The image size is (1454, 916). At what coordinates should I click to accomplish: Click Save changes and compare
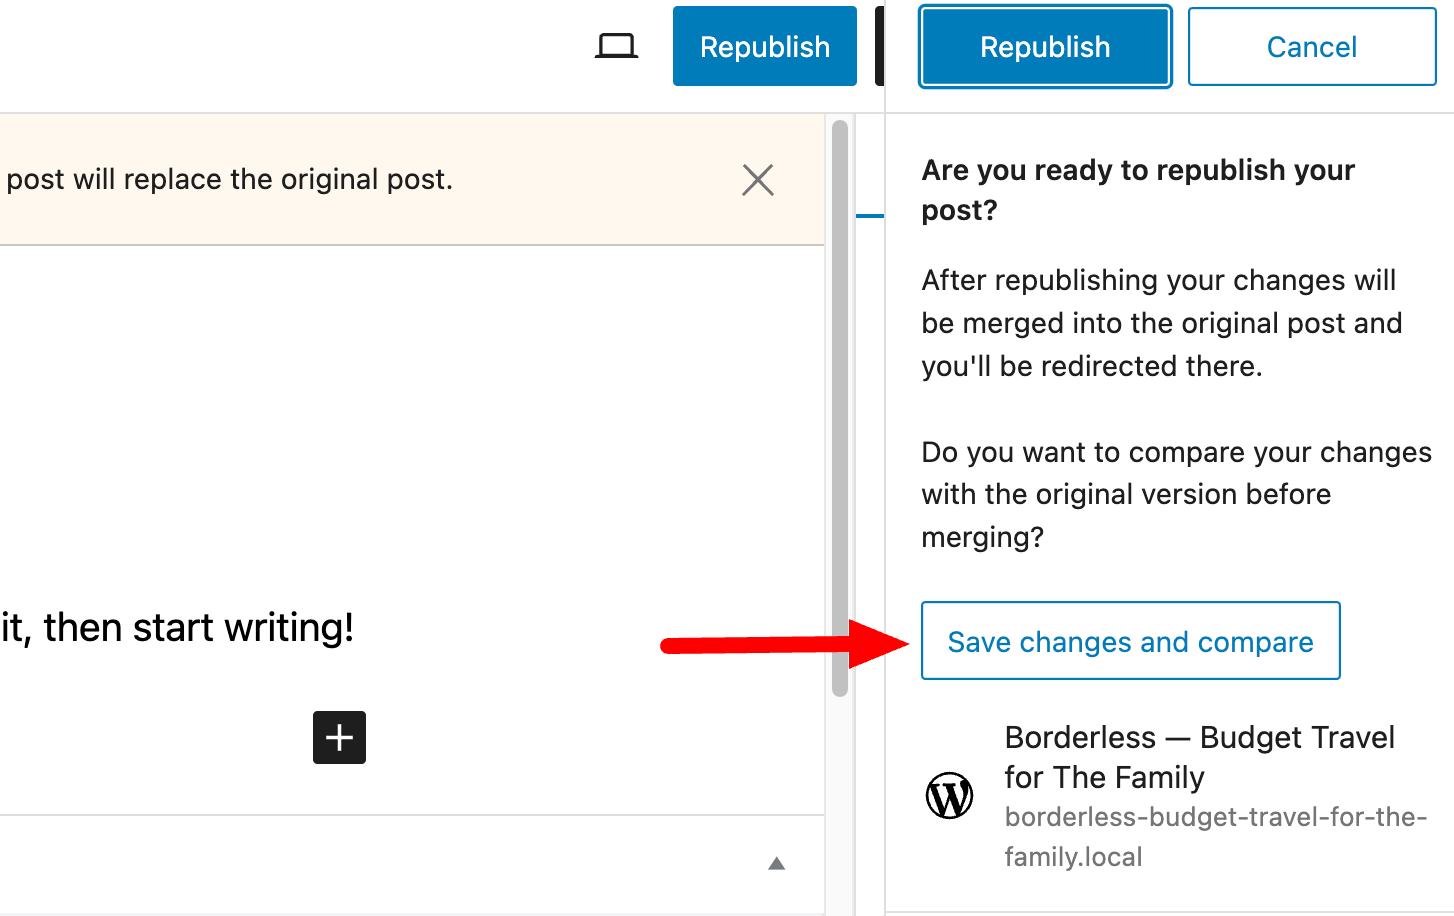[x=1130, y=641]
